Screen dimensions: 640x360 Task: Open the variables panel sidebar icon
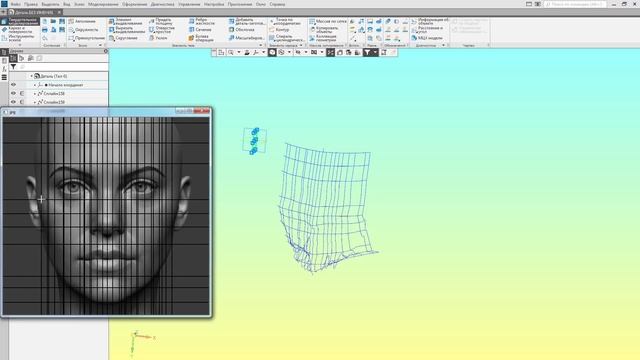(x=4, y=69)
